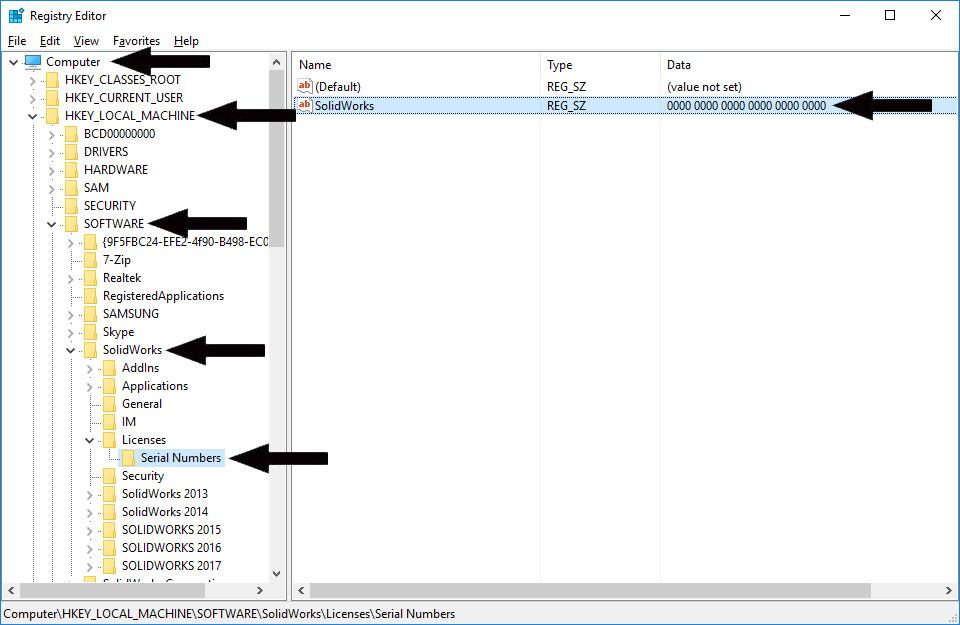
Task: Click the Applications folder icon
Action: coord(110,386)
